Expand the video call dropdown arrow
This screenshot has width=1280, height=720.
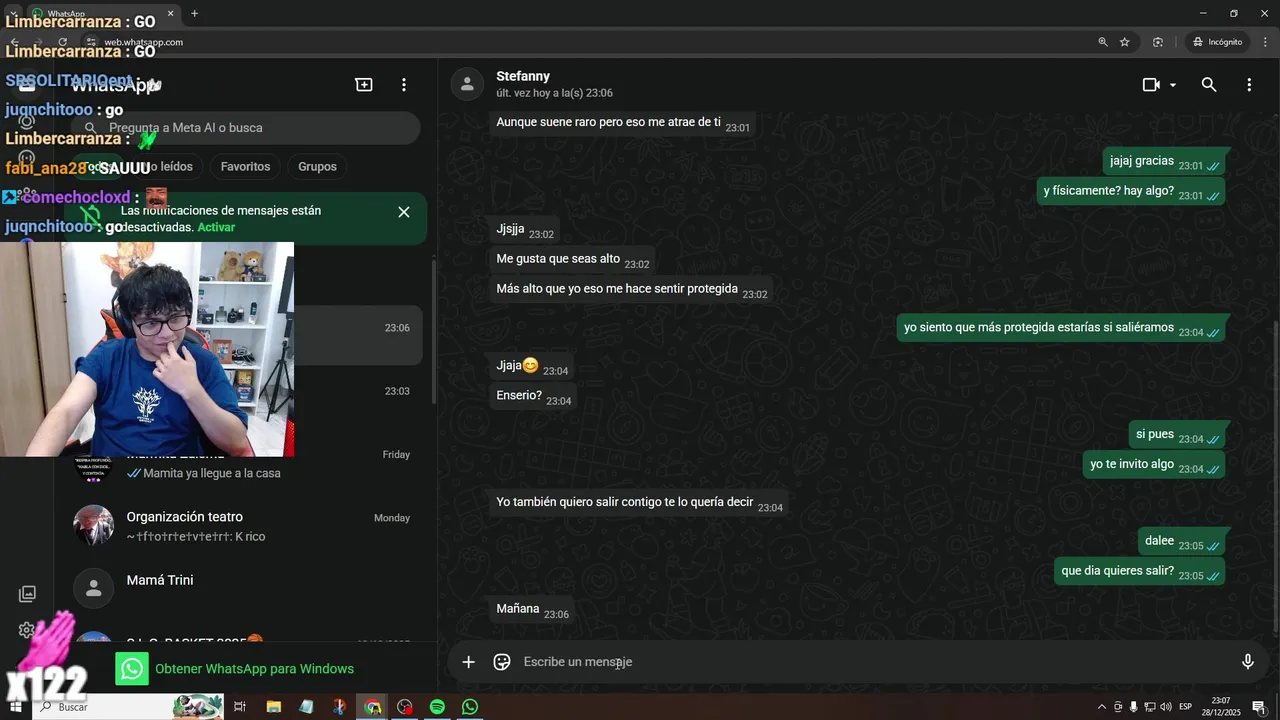coord(1173,85)
